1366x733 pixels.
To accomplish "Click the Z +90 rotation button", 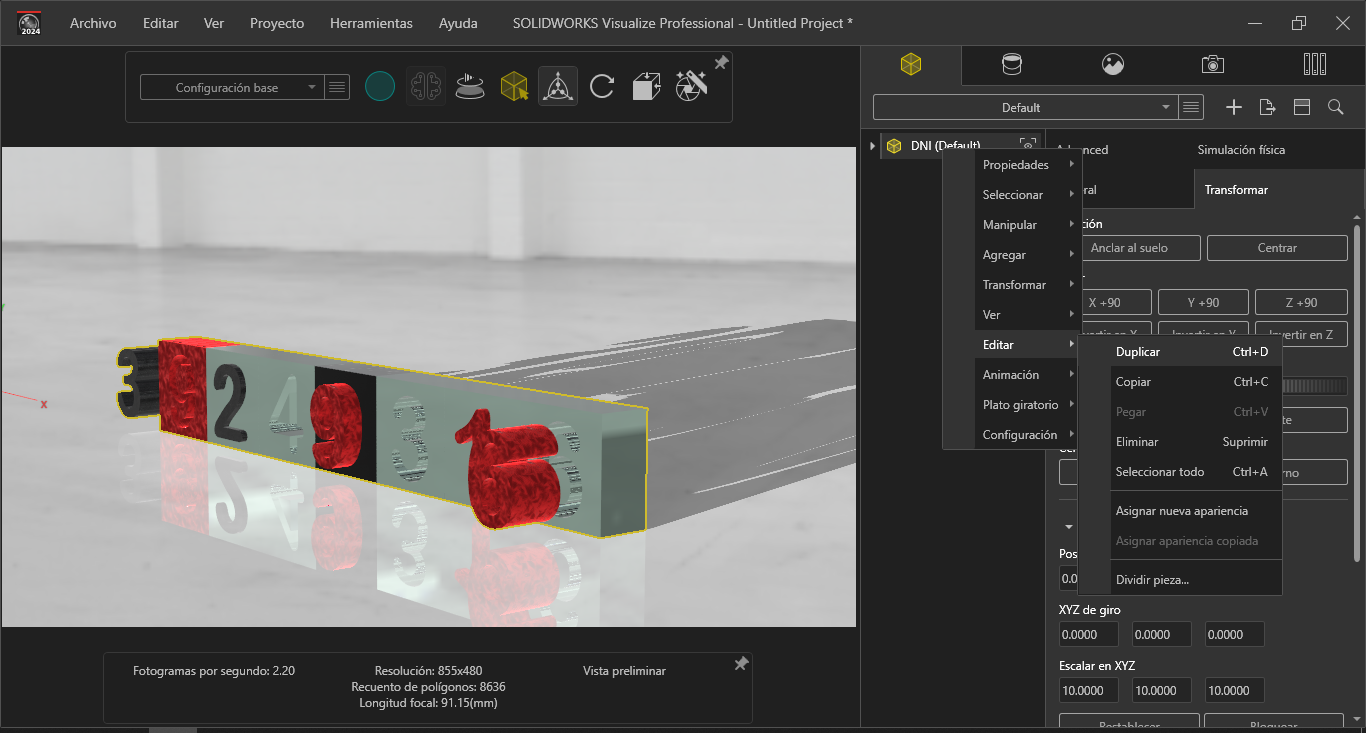I will tap(1300, 303).
